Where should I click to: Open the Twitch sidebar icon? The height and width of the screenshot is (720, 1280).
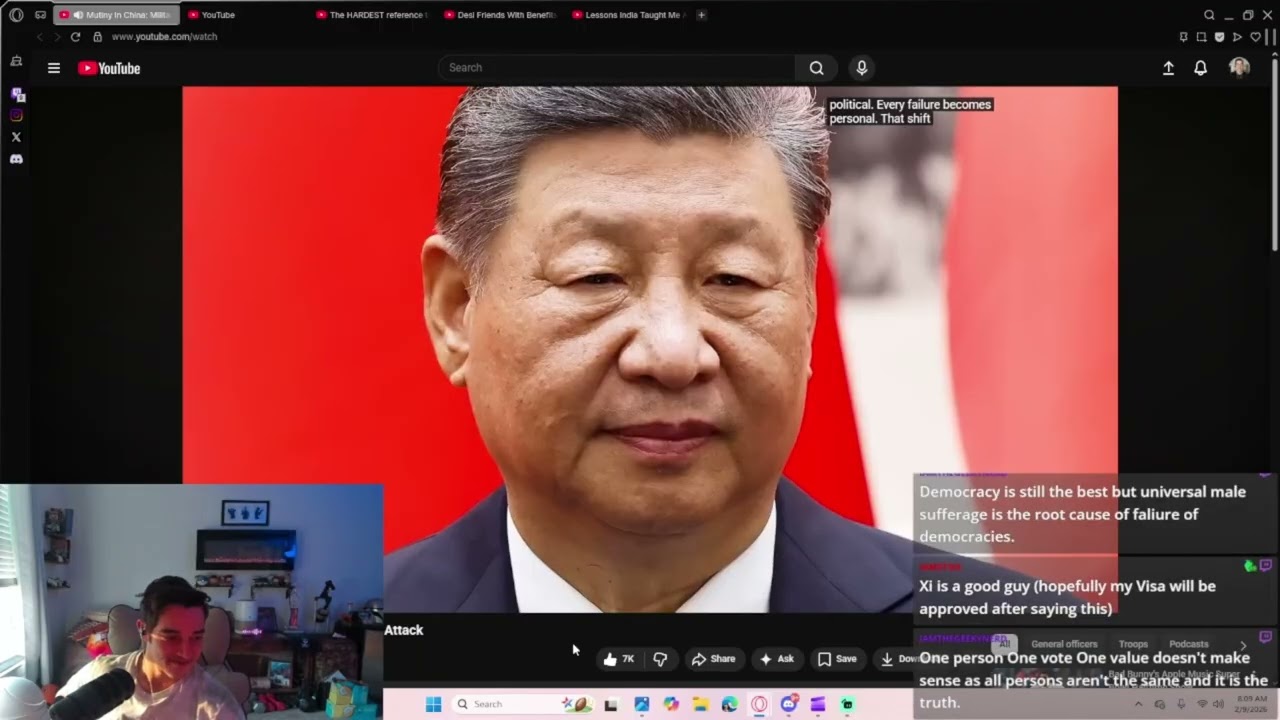(16, 94)
